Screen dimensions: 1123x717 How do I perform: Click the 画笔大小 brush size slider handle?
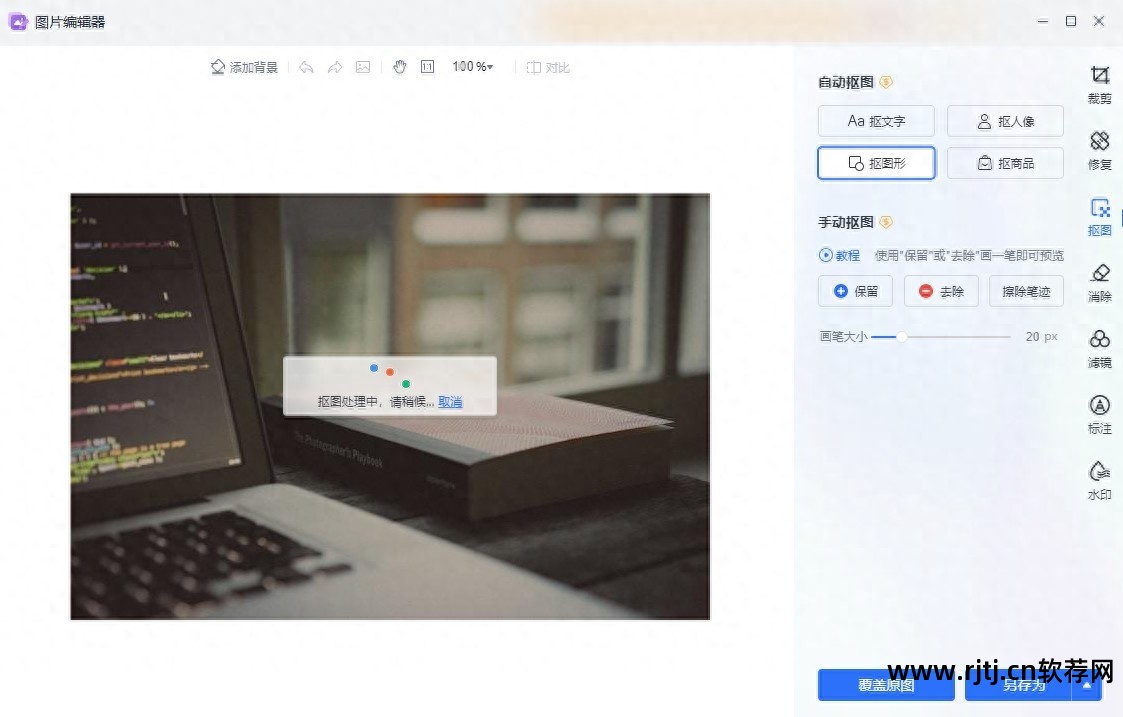pyautogui.click(x=902, y=337)
